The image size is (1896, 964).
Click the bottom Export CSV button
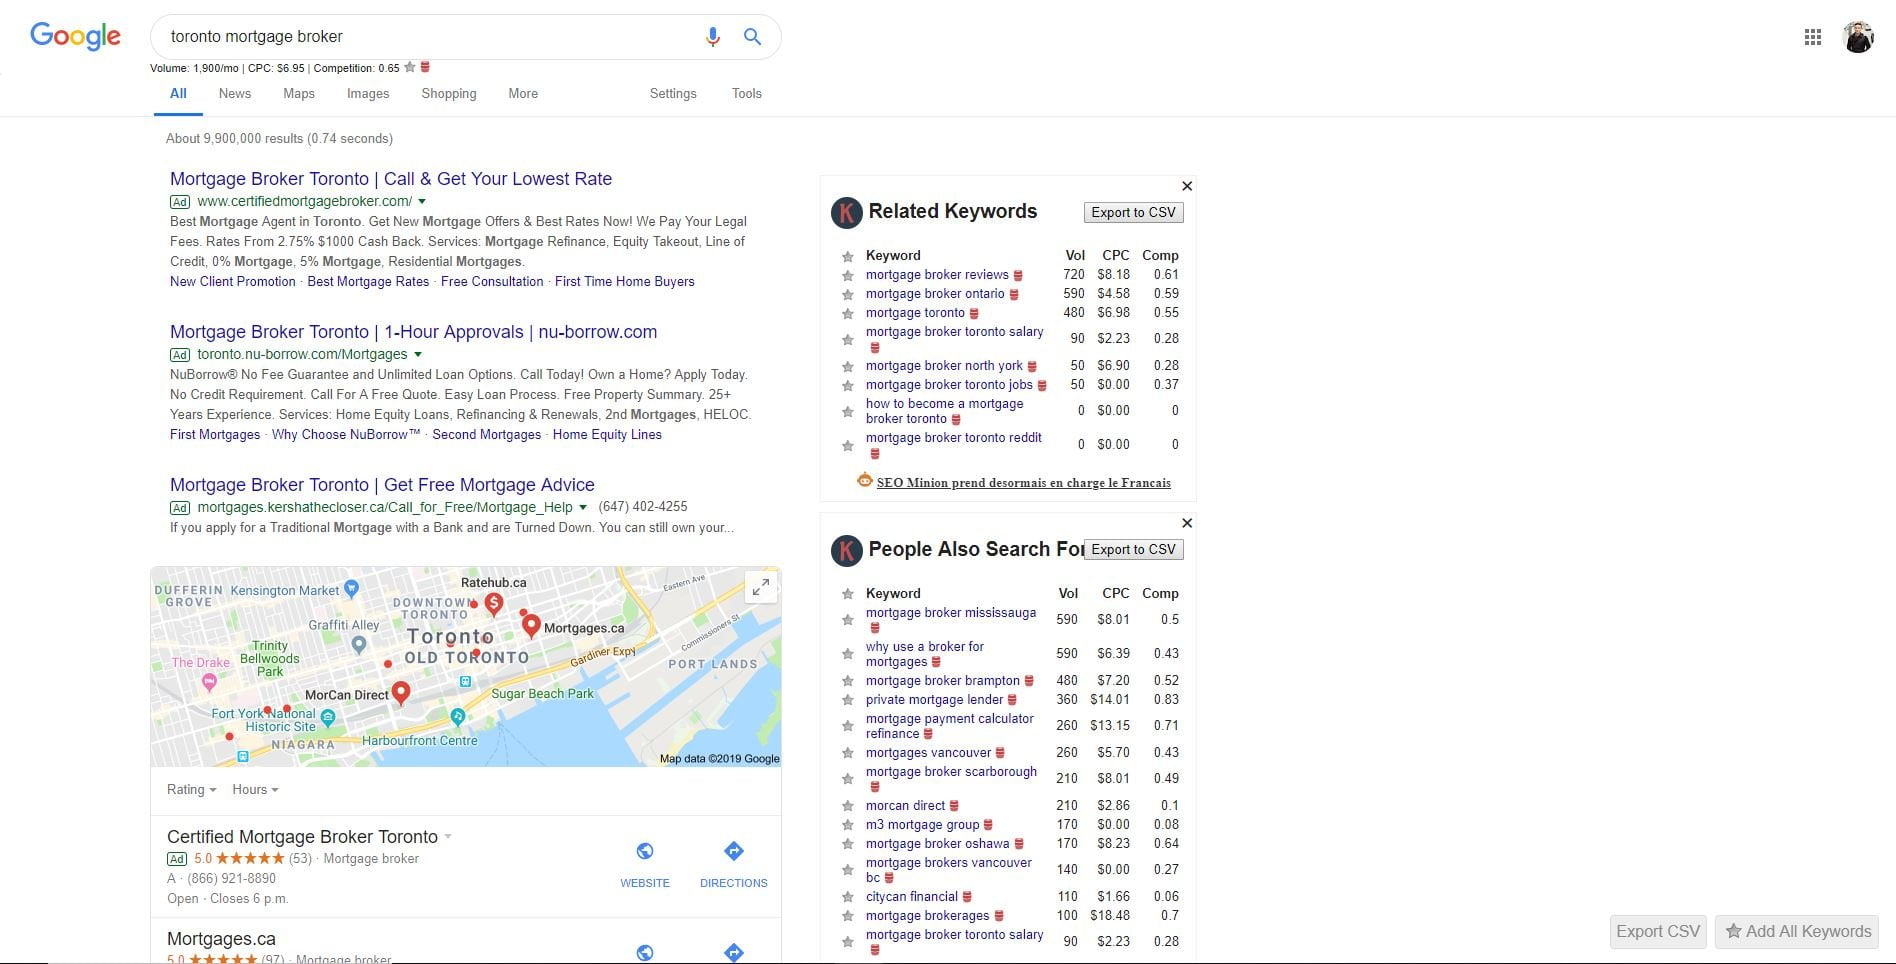(x=1659, y=931)
